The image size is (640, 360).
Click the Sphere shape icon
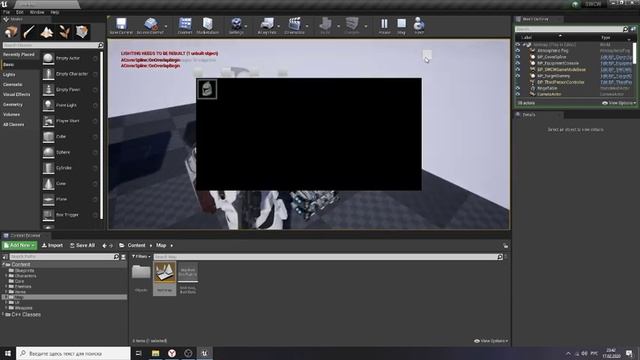pyautogui.click(x=48, y=152)
